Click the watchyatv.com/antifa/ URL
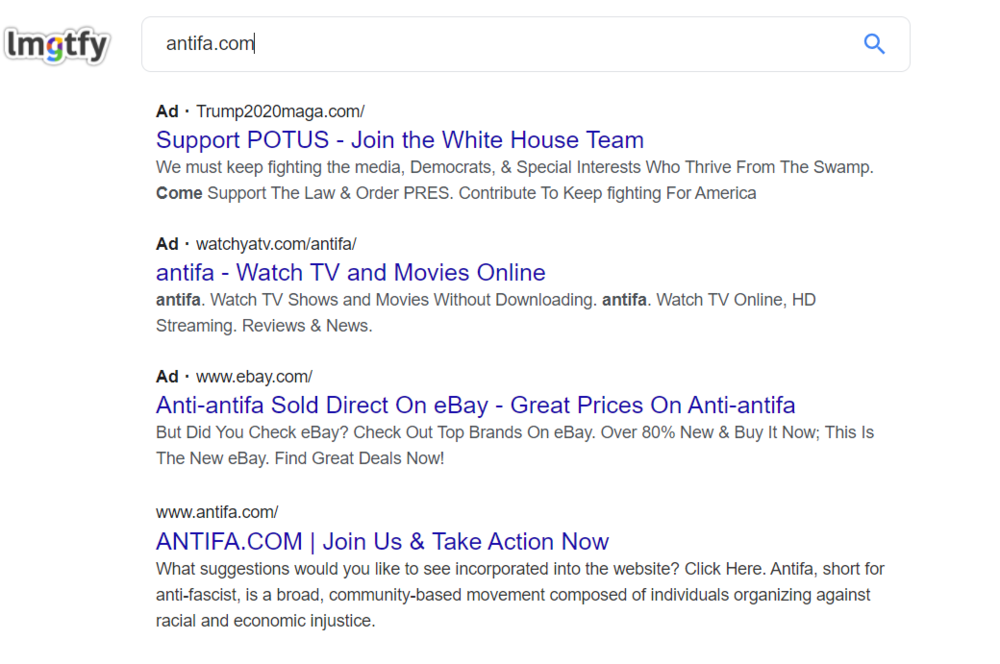Screen dimensions: 1000x664 [276, 244]
